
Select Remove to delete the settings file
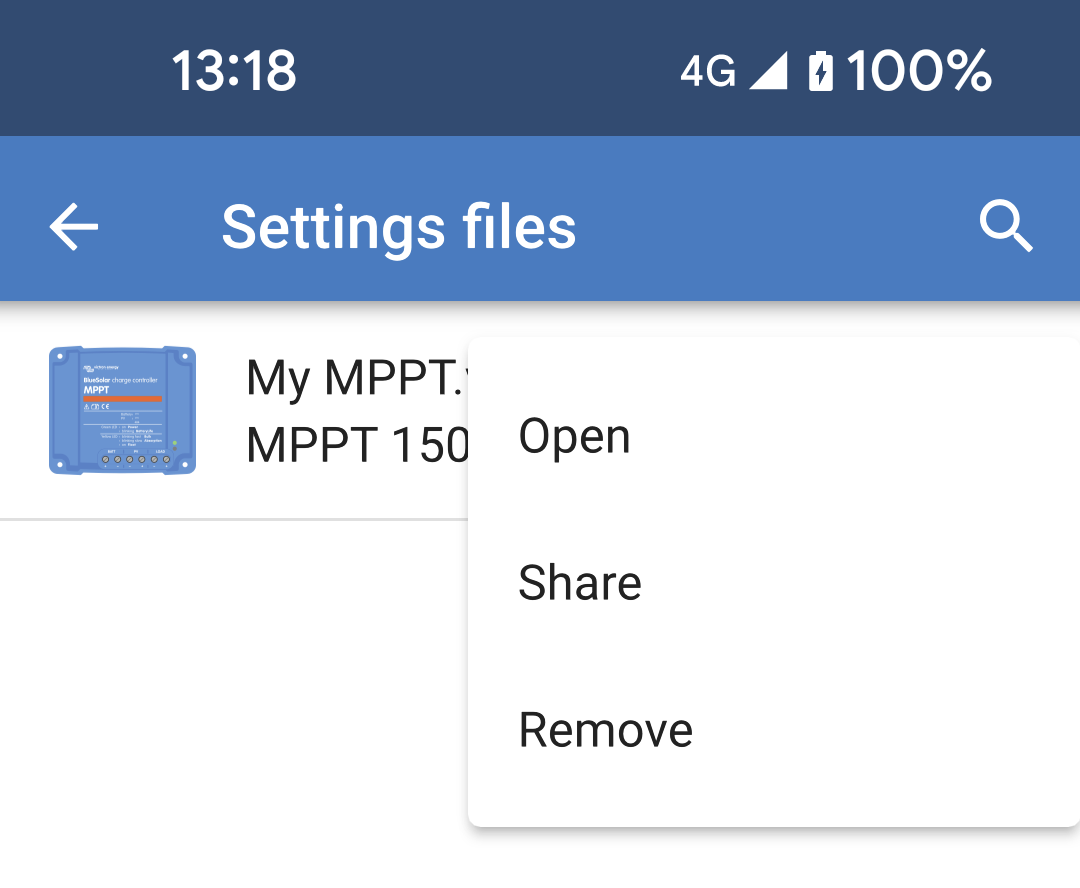[605, 729]
